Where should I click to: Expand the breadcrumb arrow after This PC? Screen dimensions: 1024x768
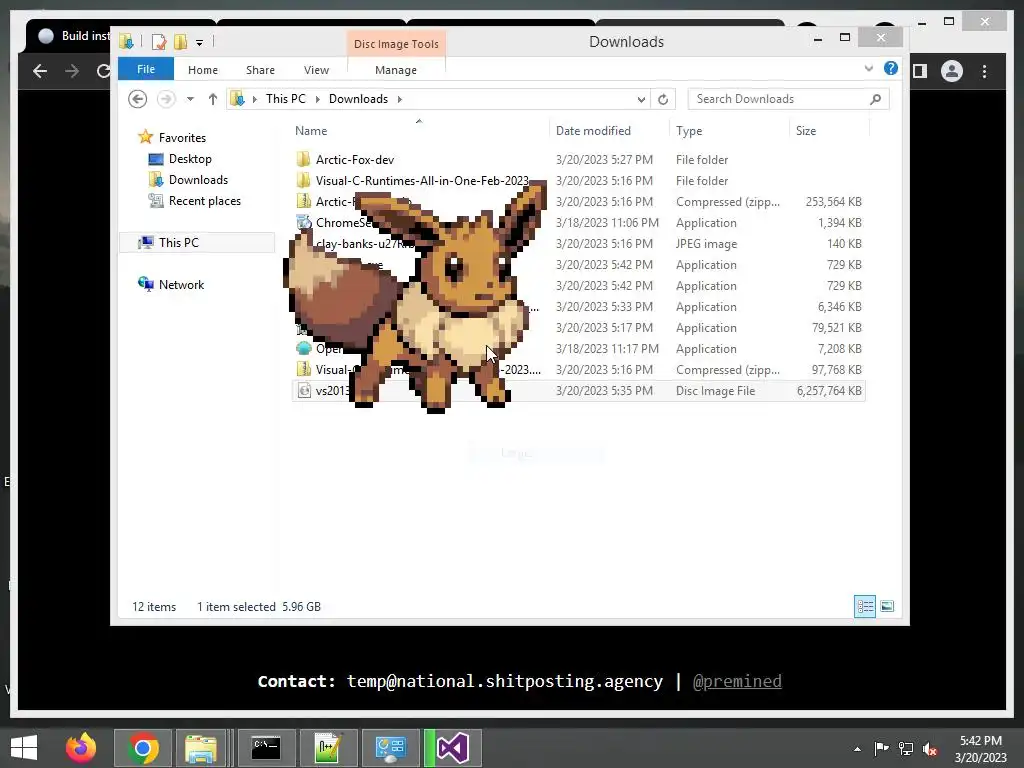click(x=317, y=99)
